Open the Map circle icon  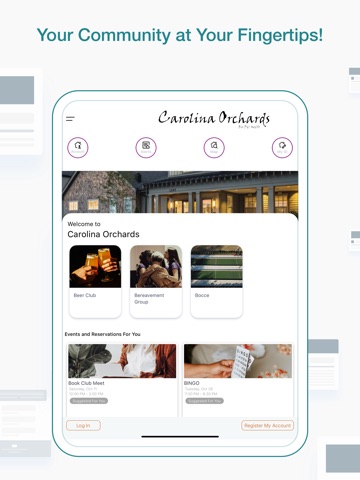click(x=214, y=147)
